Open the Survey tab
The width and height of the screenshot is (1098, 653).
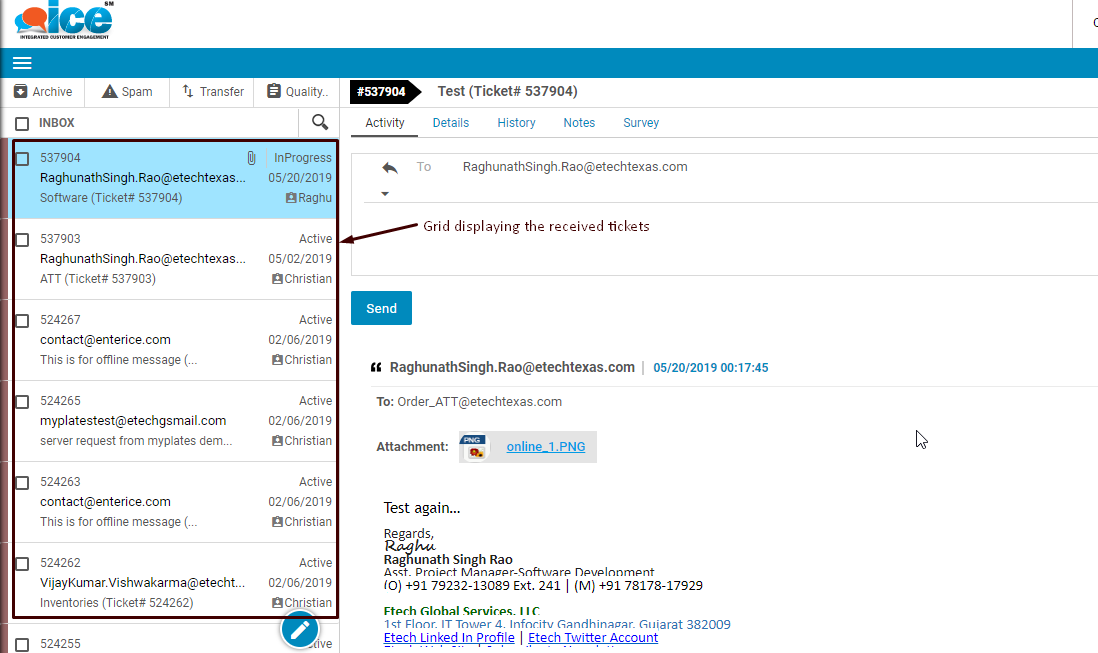click(x=641, y=123)
